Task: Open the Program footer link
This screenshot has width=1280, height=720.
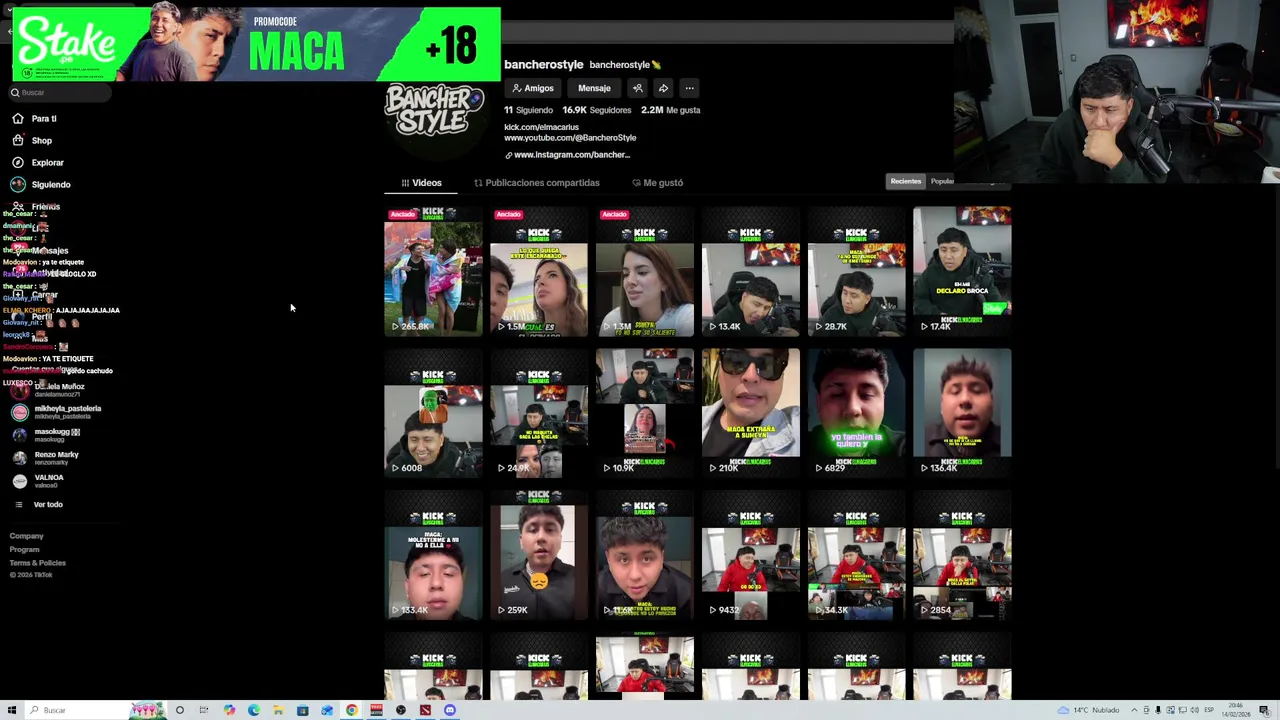Action: click(25, 549)
